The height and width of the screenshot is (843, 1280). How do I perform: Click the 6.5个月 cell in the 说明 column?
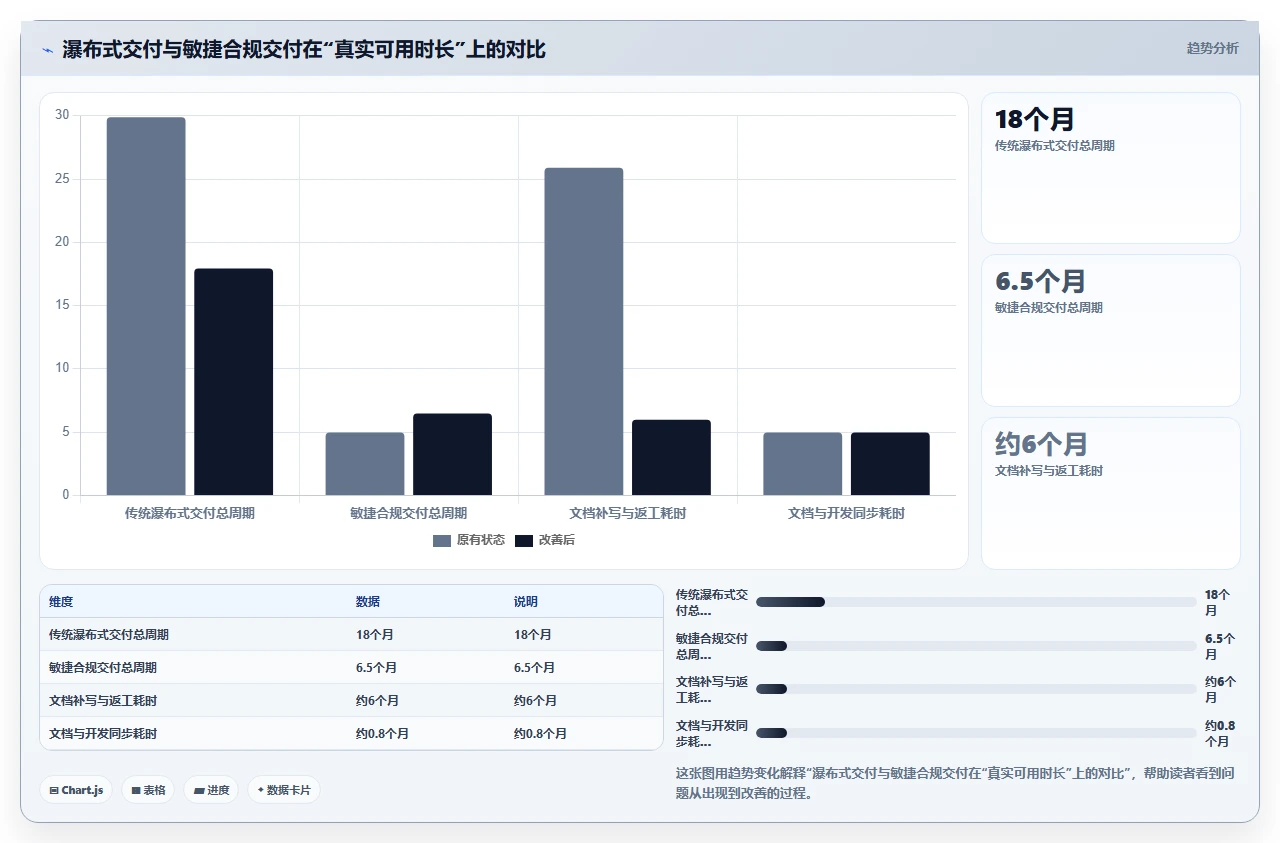tap(534, 668)
